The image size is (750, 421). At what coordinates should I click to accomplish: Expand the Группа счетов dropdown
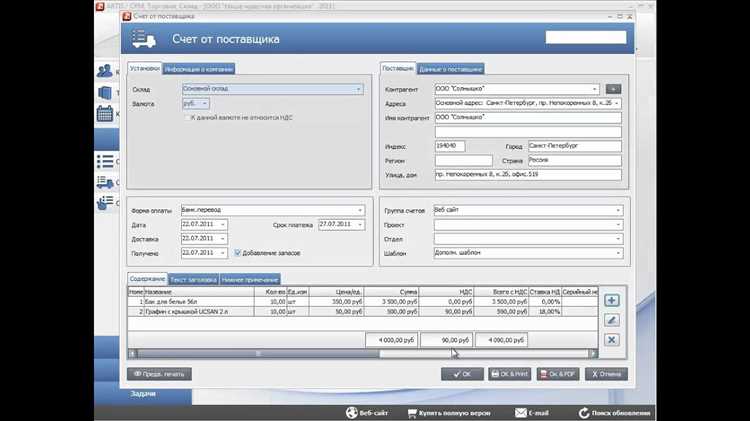[617, 210]
